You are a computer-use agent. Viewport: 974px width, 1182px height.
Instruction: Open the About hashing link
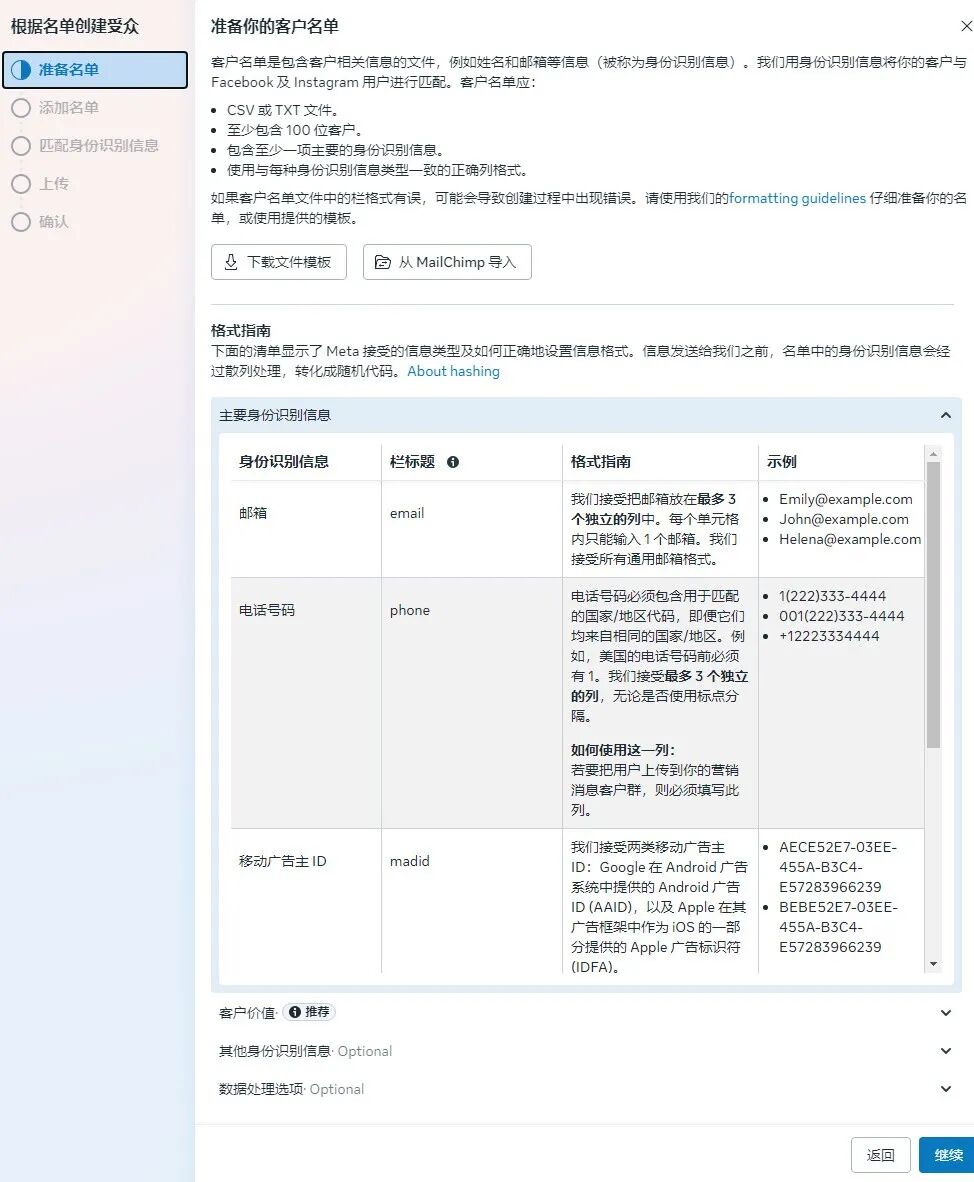coord(453,371)
